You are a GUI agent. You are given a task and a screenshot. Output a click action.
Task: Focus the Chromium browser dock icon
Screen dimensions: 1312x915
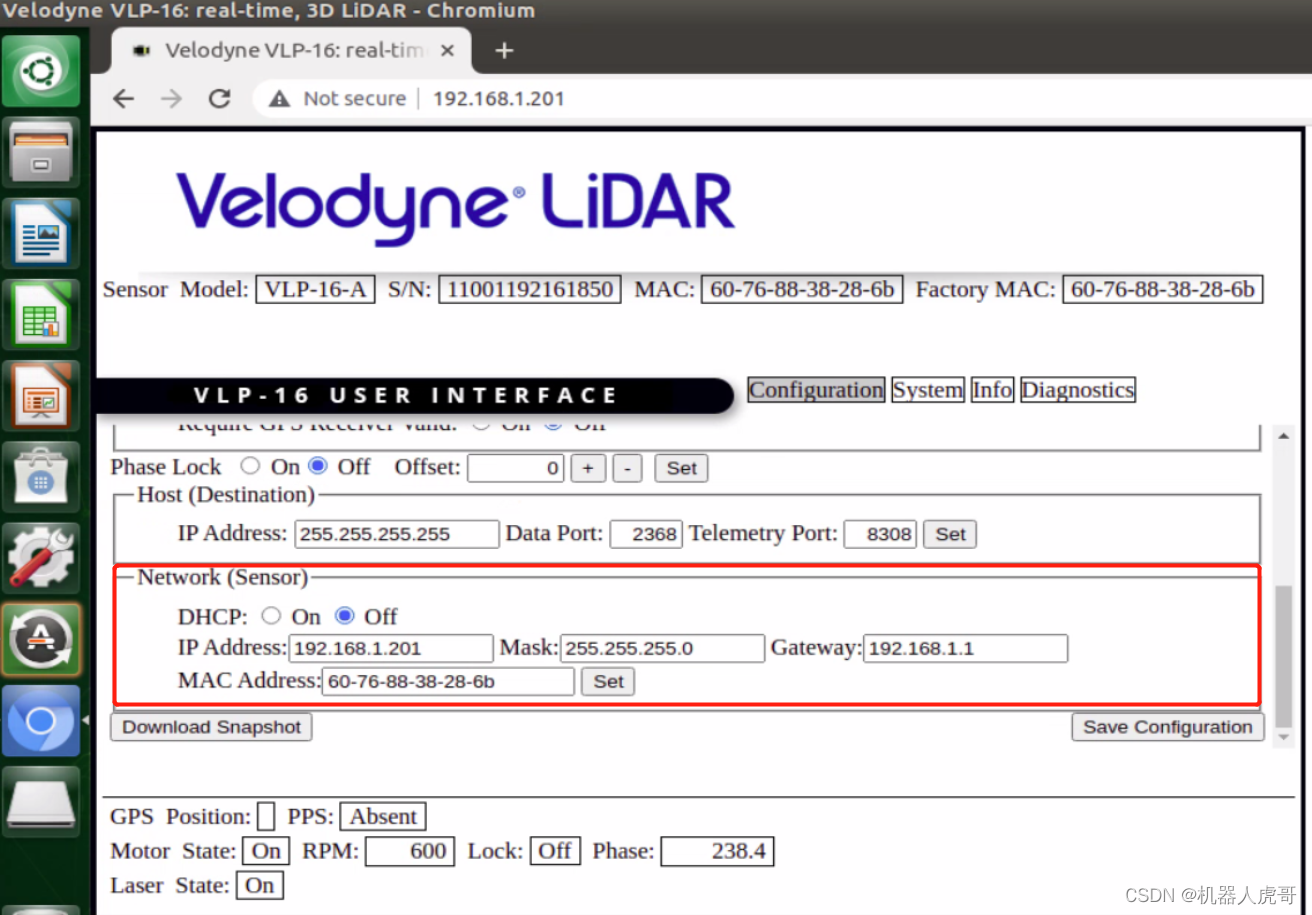coord(41,720)
